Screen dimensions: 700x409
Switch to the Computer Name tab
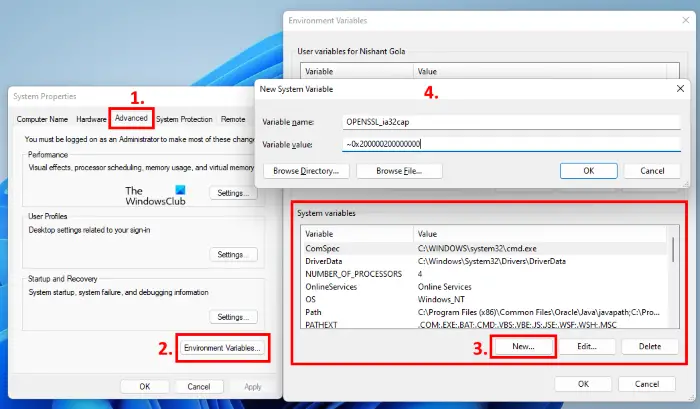(x=42, y=119)
